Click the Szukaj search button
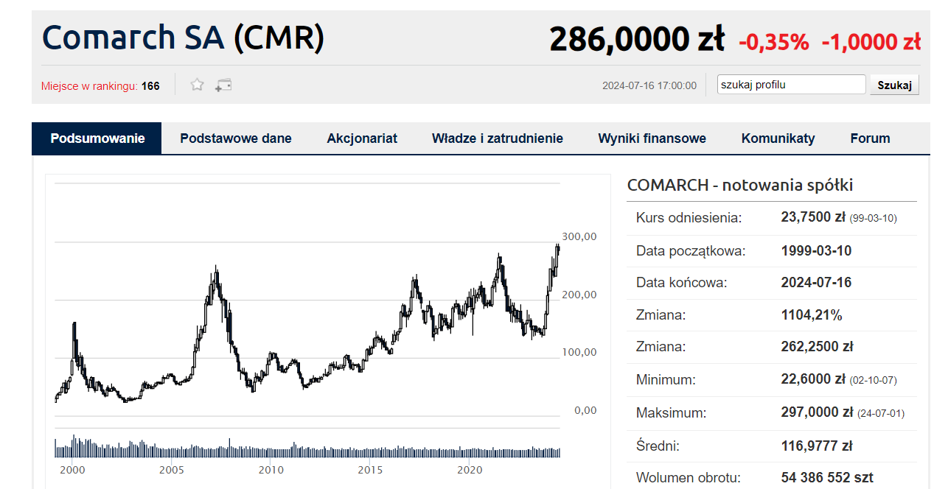Screen dimensions: 948x489 [894, 85]
